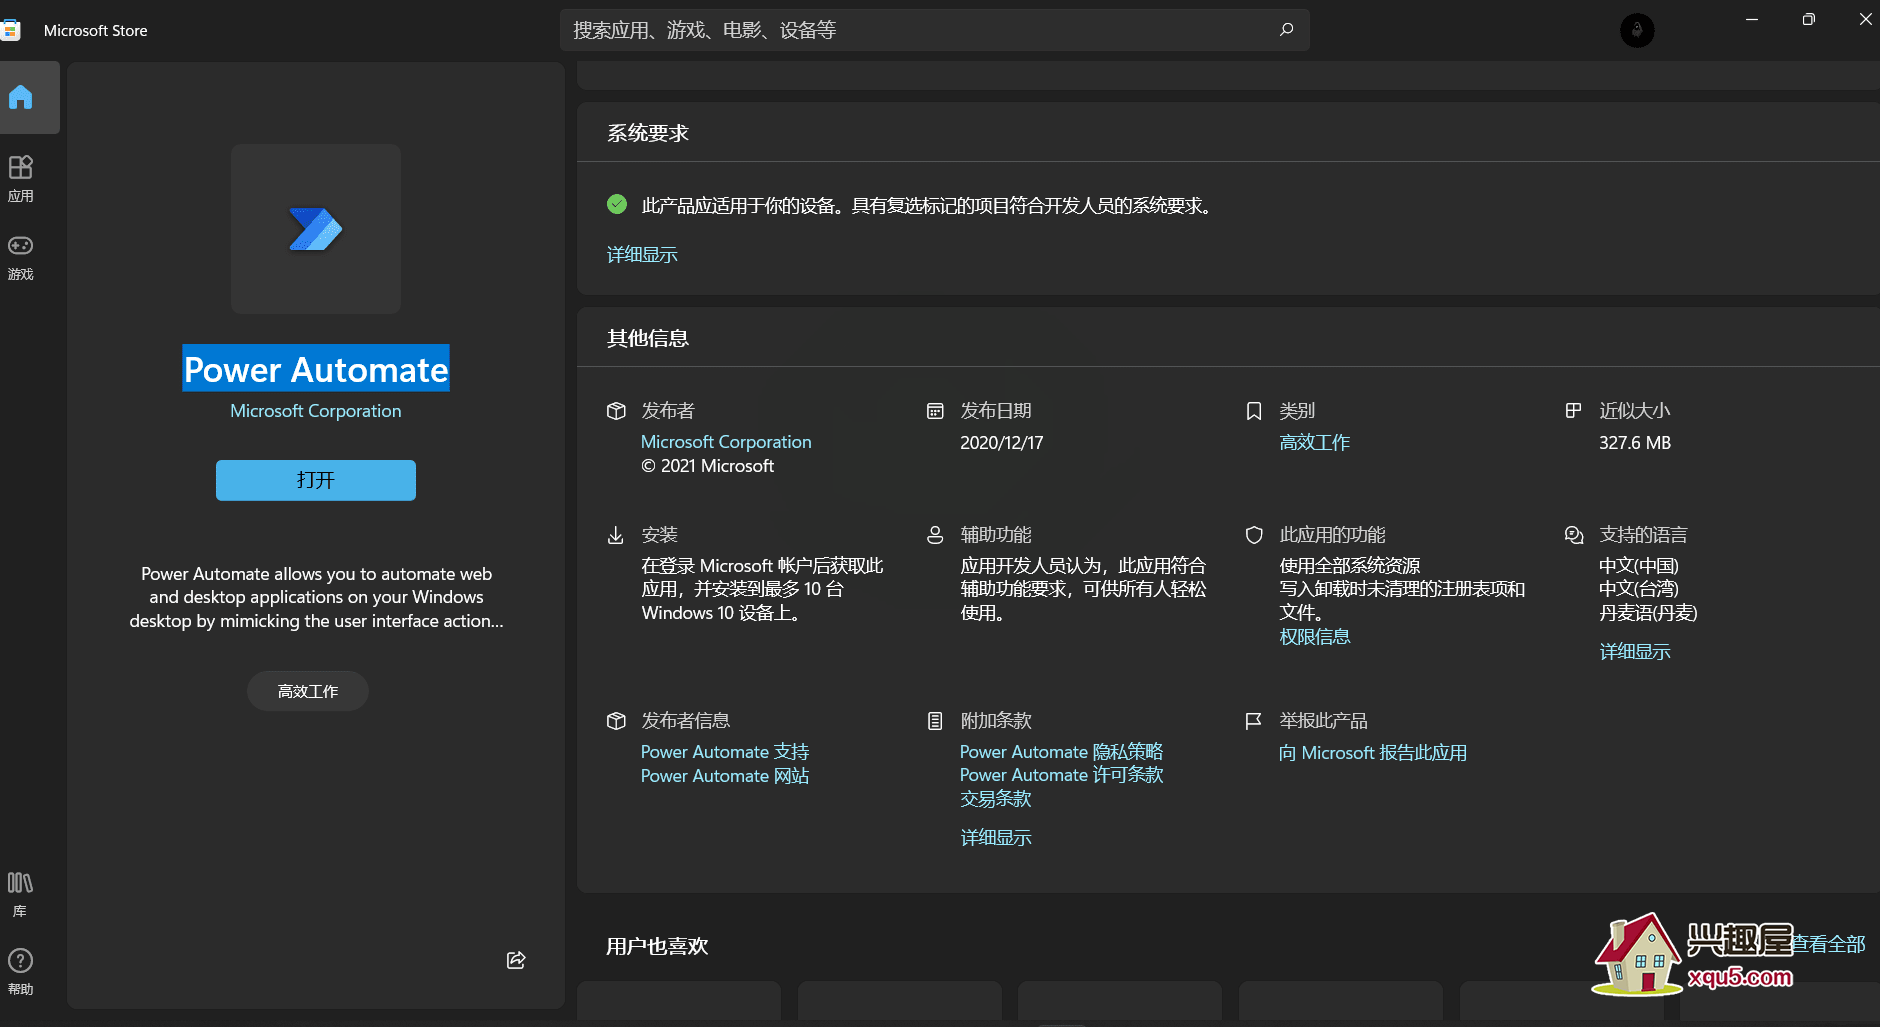The image size is (1880, 1027).
Task: Click the 发布日期 calendar icon
Action: (935, 411)
